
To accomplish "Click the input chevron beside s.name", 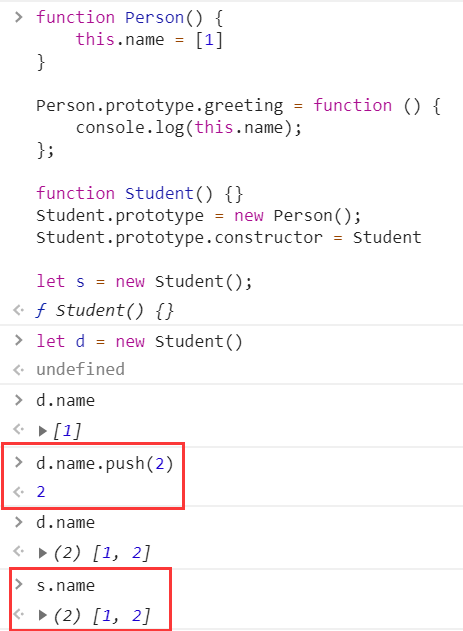I will tap(19, 584).
